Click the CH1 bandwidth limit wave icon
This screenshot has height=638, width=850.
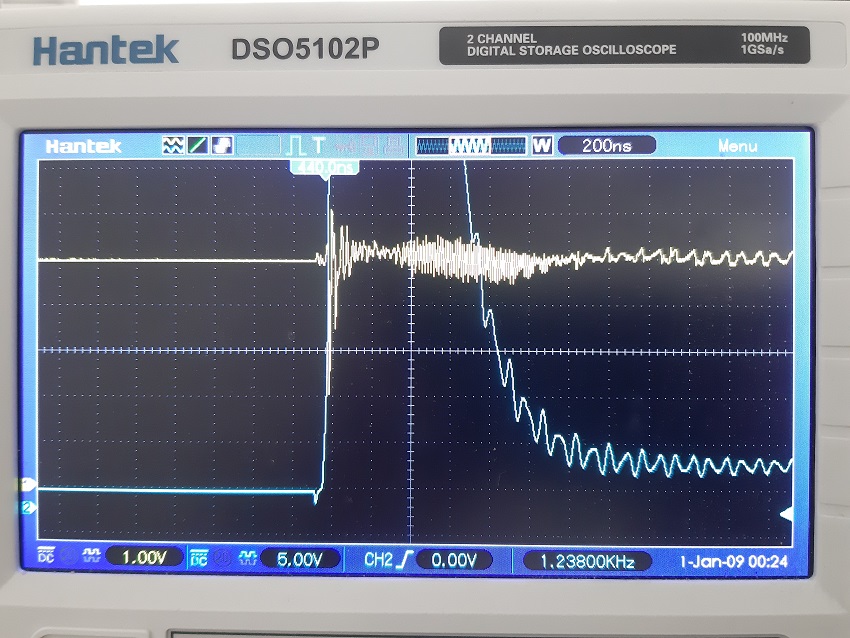[91, 557]
